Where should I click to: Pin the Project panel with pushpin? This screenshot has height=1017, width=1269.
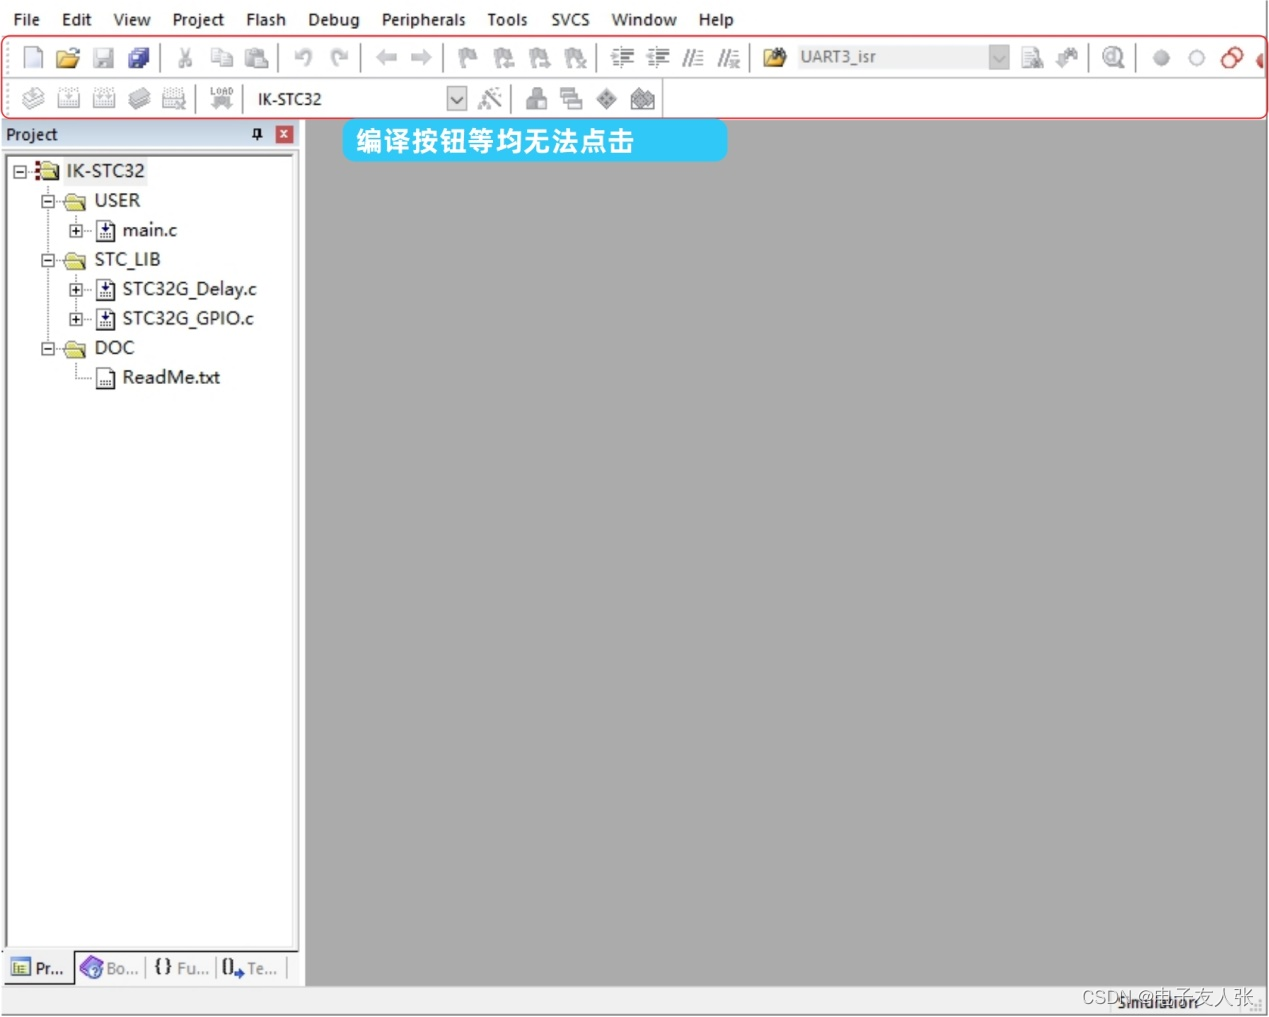point(257,134)
